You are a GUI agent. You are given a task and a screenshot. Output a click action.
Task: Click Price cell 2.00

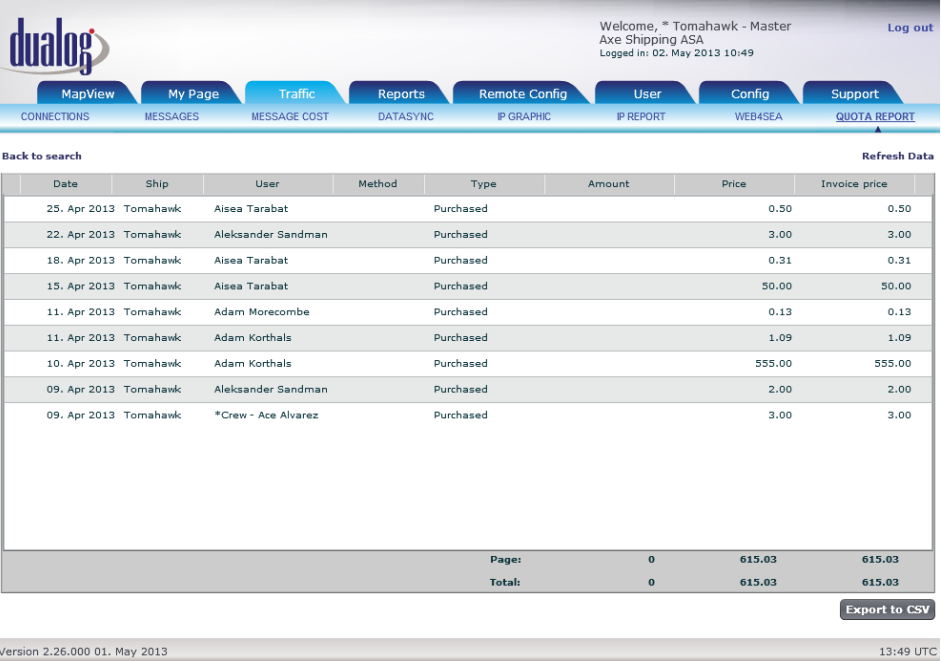point(780,390)
